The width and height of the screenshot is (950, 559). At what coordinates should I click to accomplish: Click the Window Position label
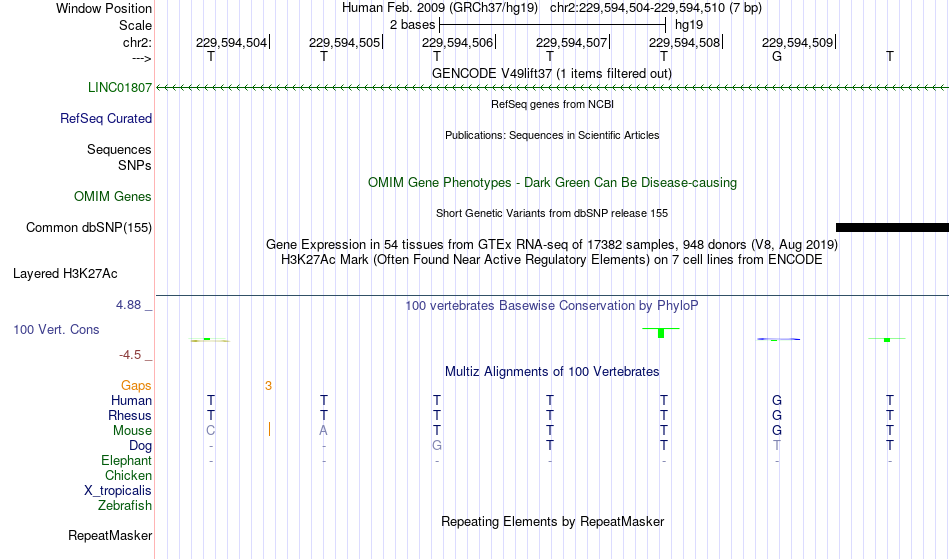[x=104, y=8]
